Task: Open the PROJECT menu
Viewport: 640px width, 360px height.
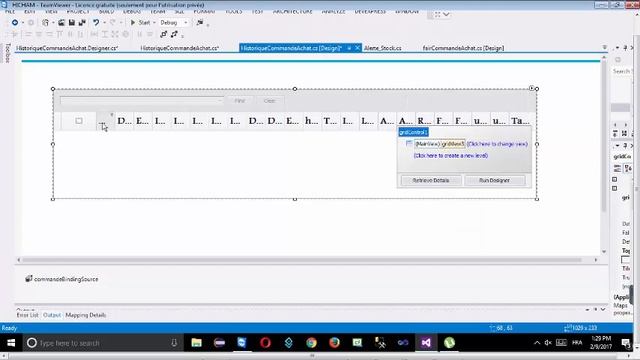Action: [78, 12]
